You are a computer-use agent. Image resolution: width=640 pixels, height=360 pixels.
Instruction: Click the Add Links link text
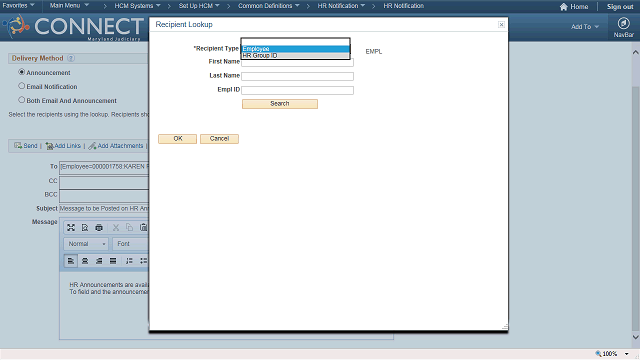pos(67,146)
